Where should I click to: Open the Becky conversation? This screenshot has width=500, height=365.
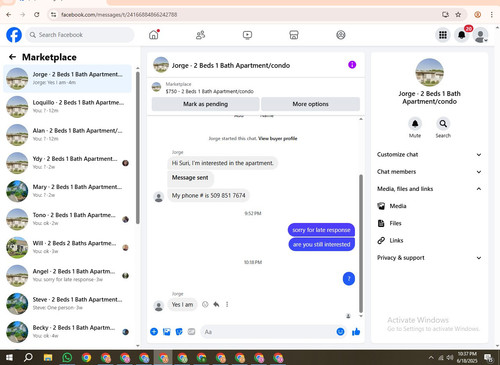(67, 332)
